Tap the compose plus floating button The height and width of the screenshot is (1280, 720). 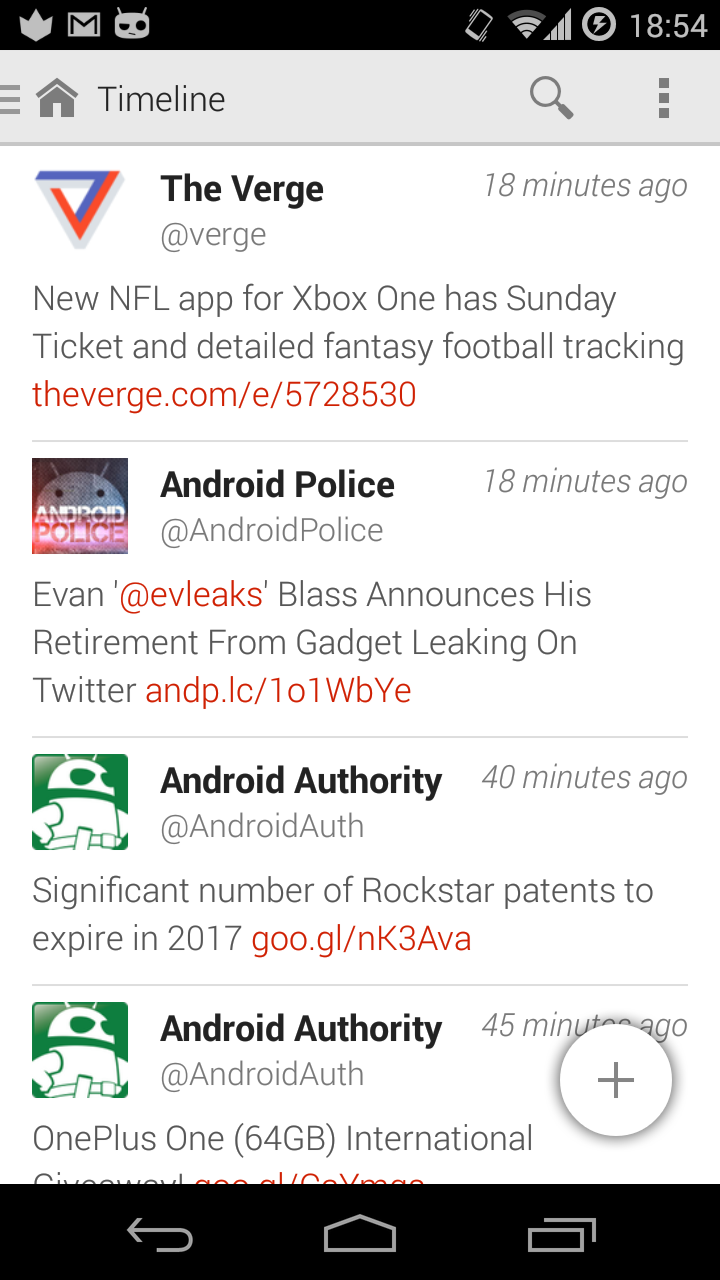(615, 1080)
